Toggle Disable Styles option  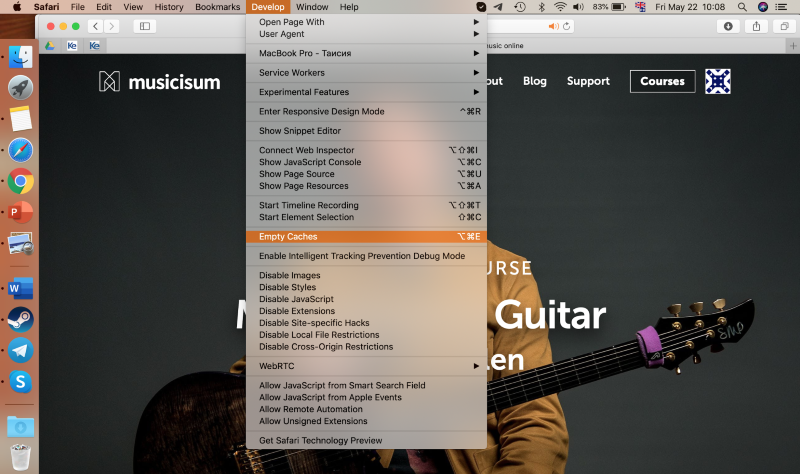[366, 287]
